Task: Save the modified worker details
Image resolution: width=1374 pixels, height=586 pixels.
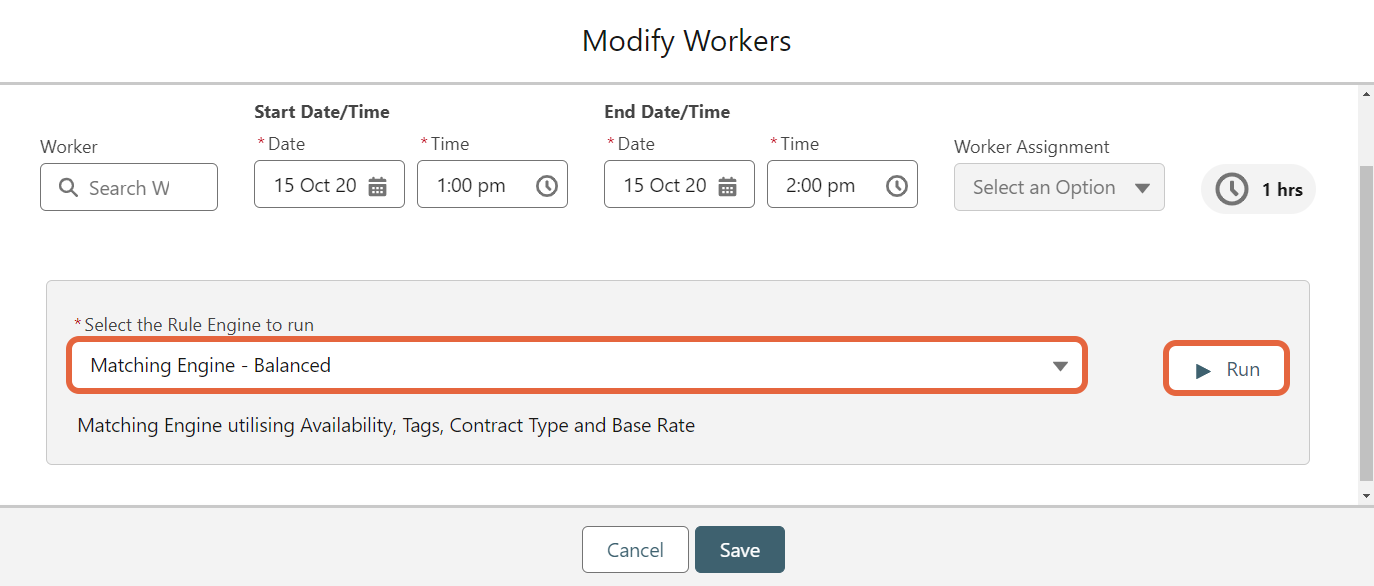Action: [x=739, y=549]
